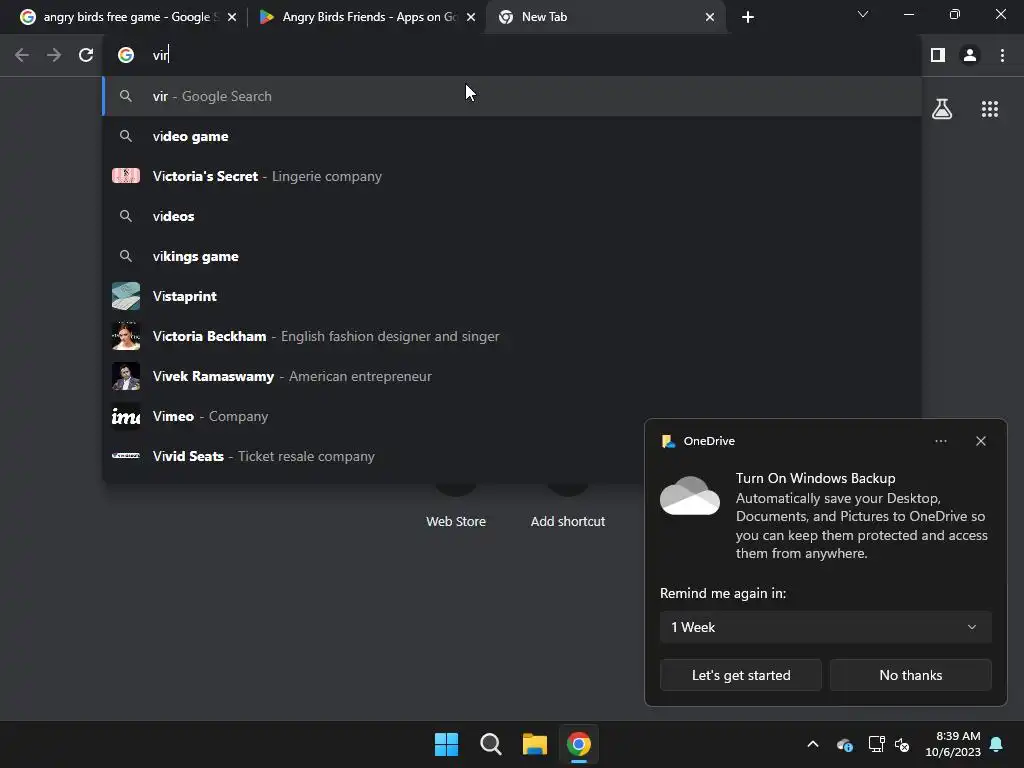
Task: Open the Windows Start menu
Action: (447, 744)
